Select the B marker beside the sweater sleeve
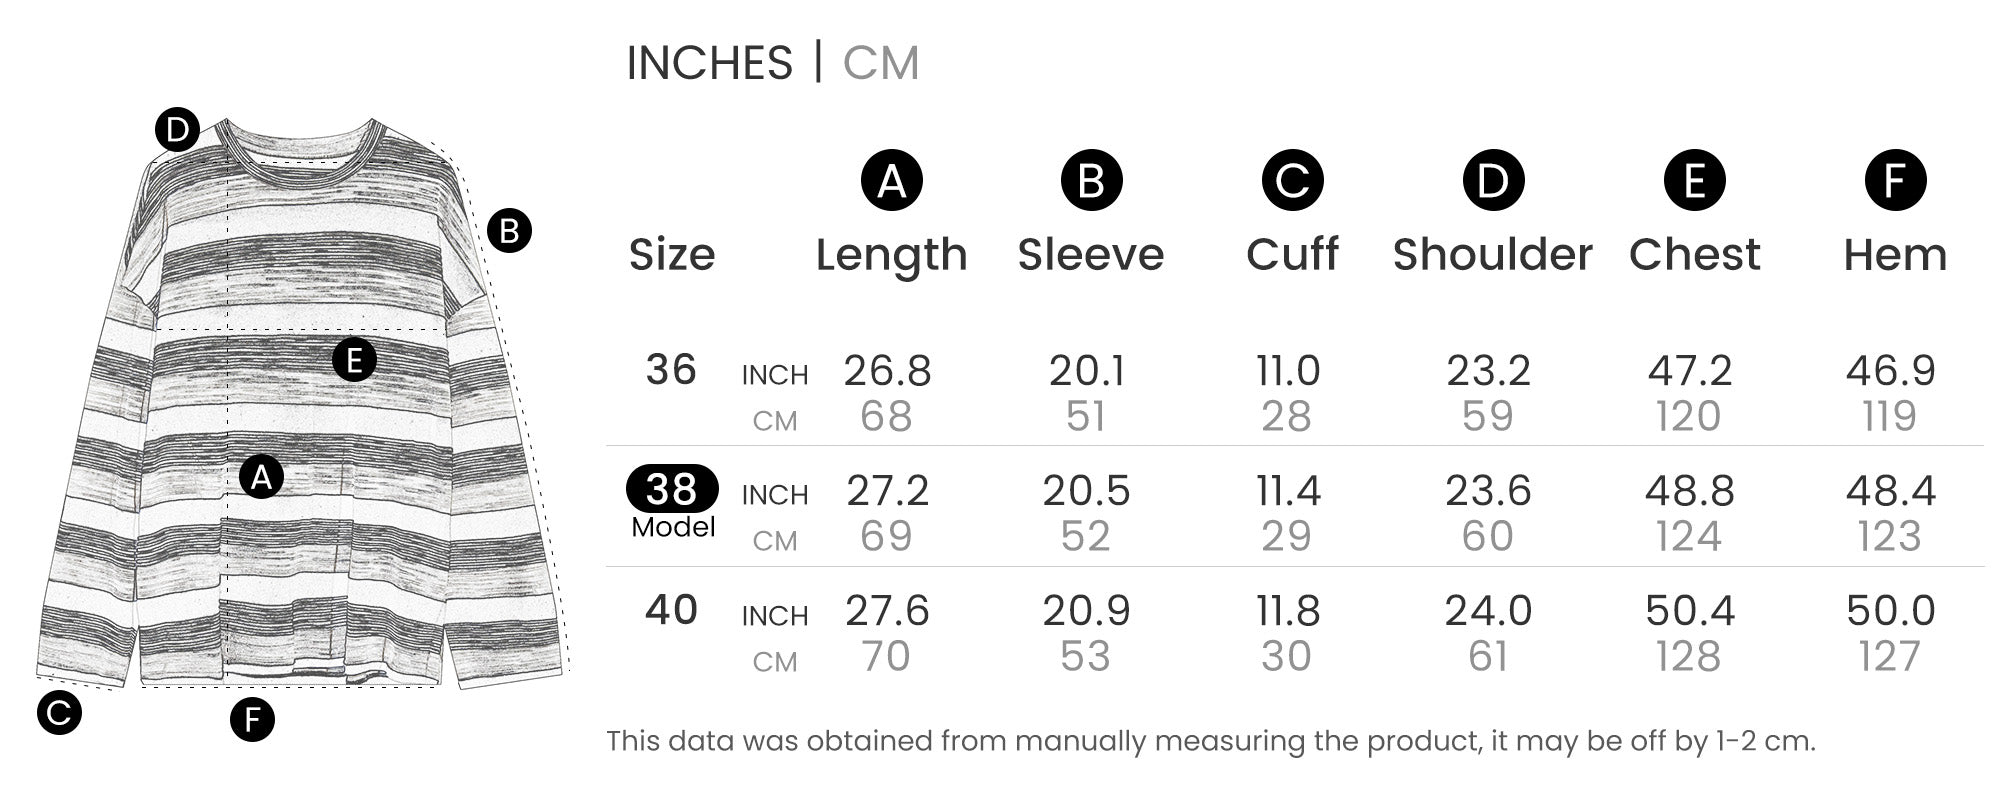The image size is (2000, 806). 509,232
